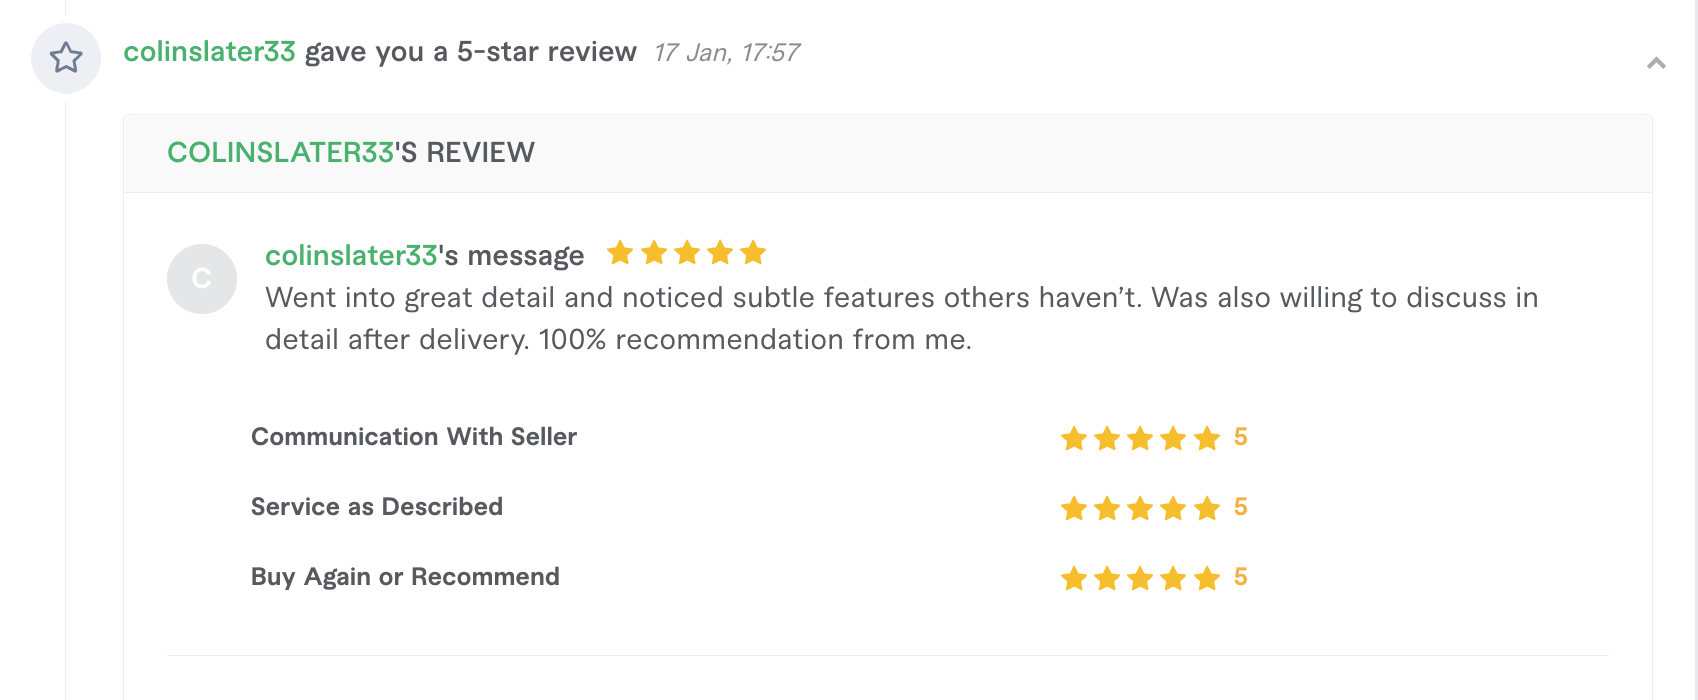Click the Service as Described score 5
This screenshot has height=700, width=1698.
pos(1240,507)
